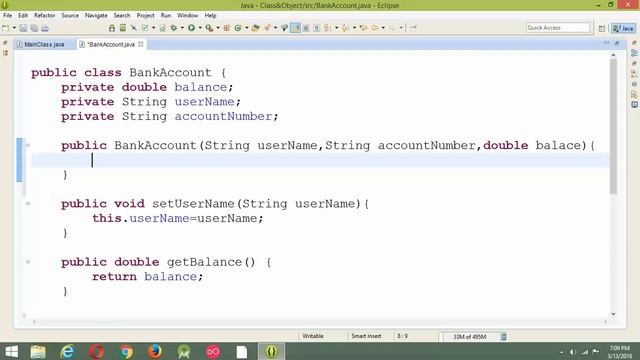The height and width of the screenshot is (360, 640).
Task: Click the 'Smart Insert' status bar entry
Action: click(366, 336)
